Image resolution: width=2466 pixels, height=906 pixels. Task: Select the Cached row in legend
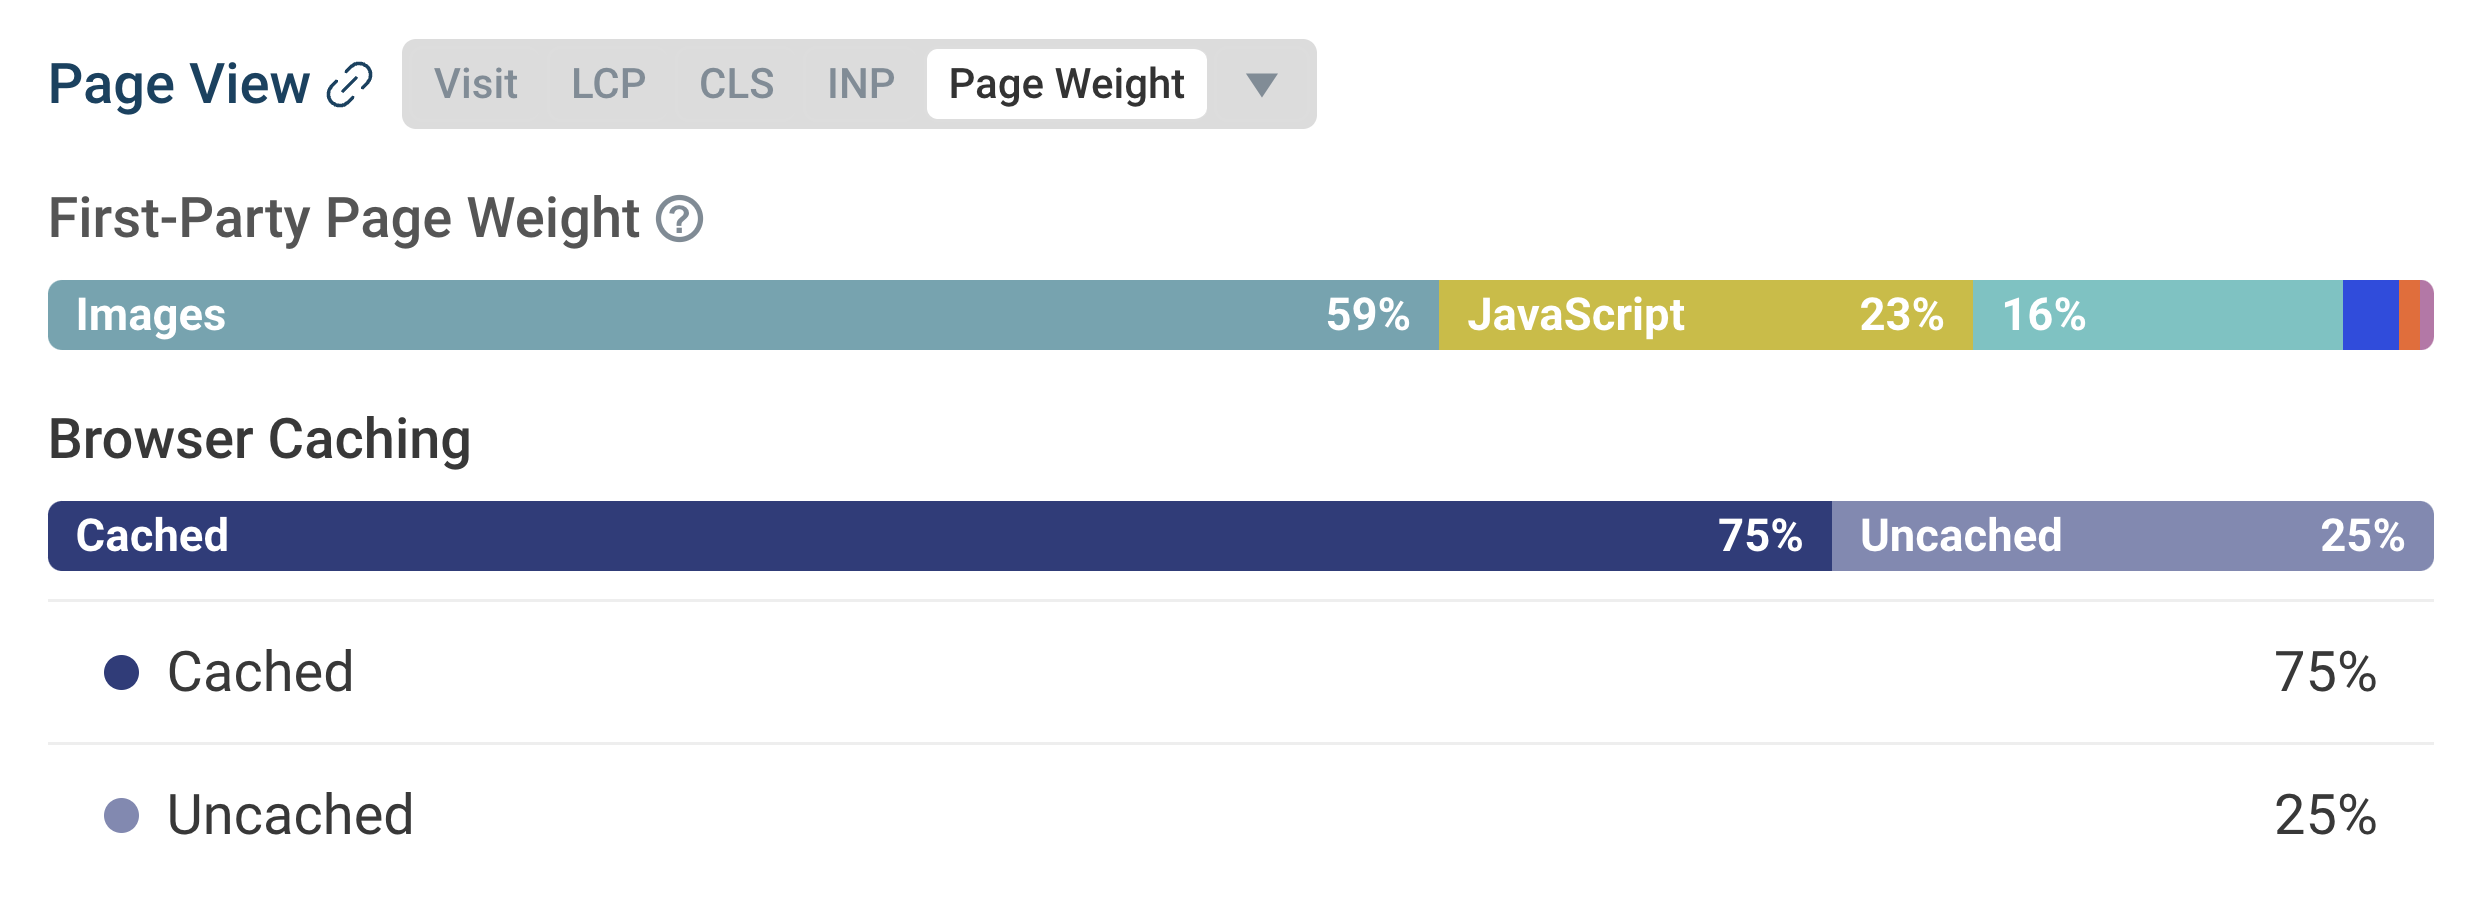1240,672
